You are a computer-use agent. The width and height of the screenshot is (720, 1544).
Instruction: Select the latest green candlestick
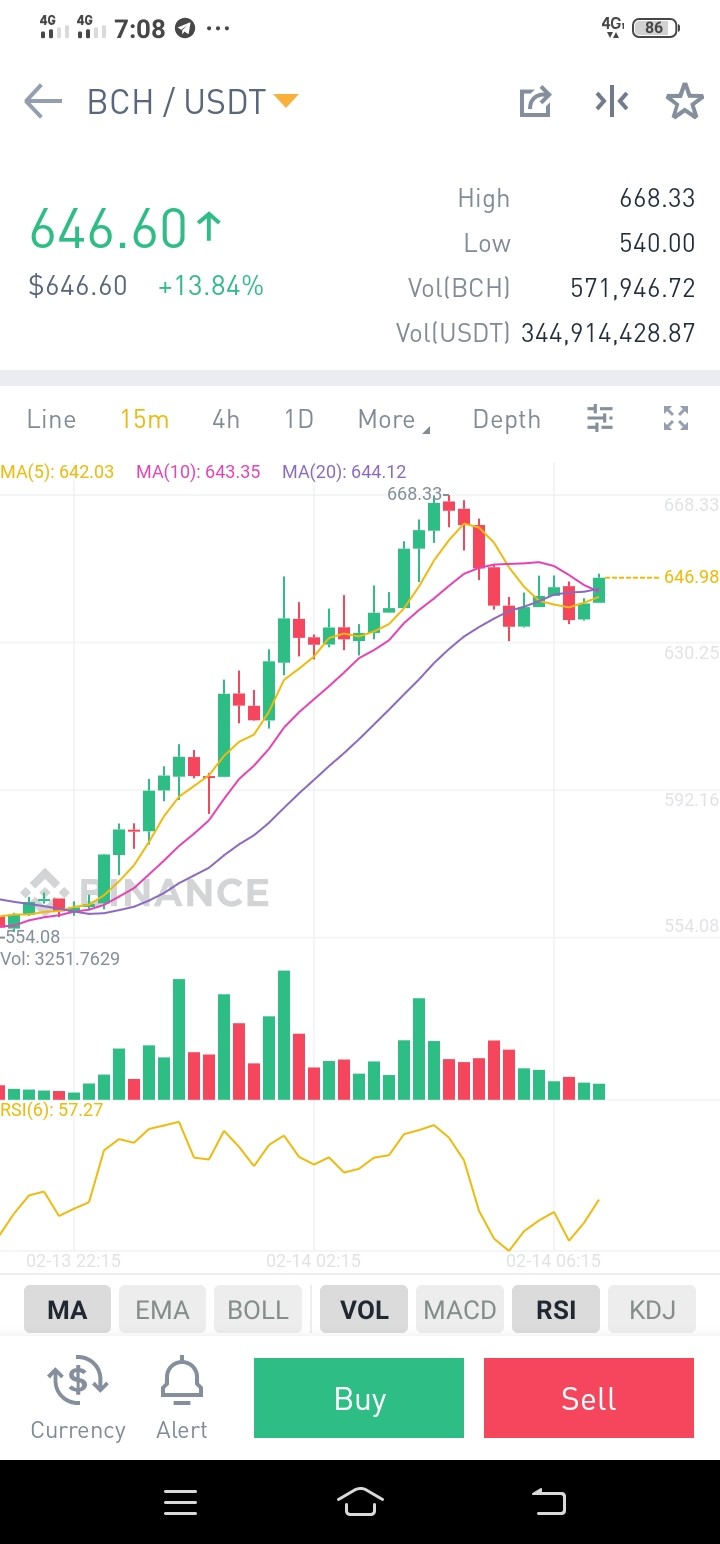[599, 589]
